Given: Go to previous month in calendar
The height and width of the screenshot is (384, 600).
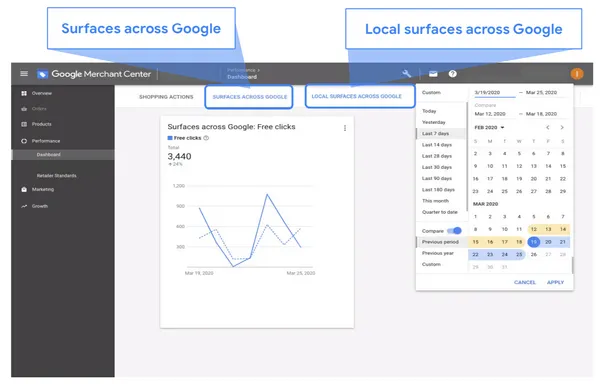Looking at the screenshot, I should (x=548, y=127).
